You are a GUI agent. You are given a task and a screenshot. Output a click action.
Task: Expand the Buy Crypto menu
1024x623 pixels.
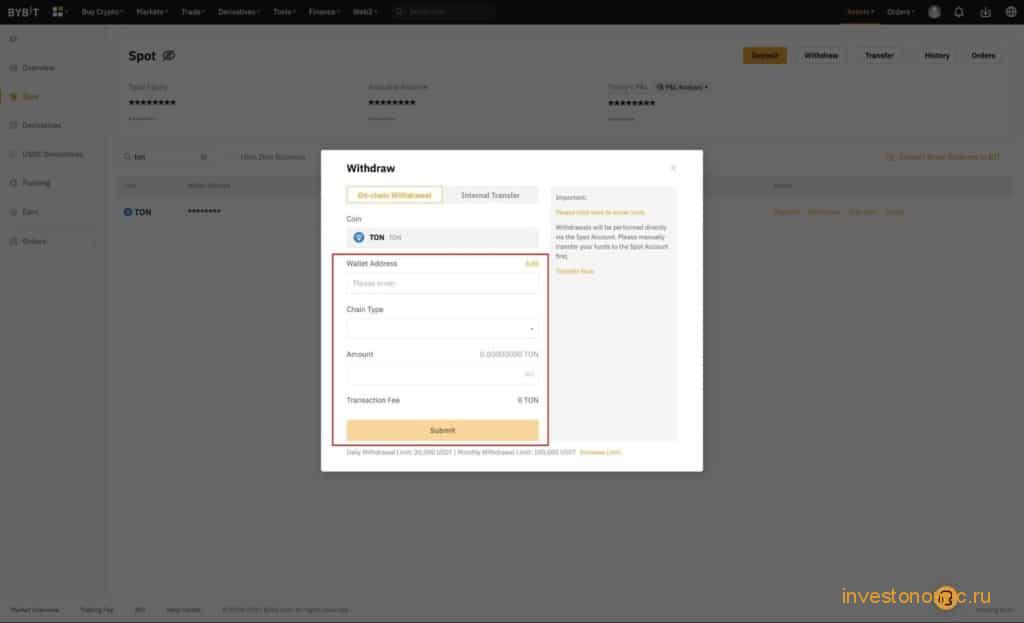(x=103, y=12)
